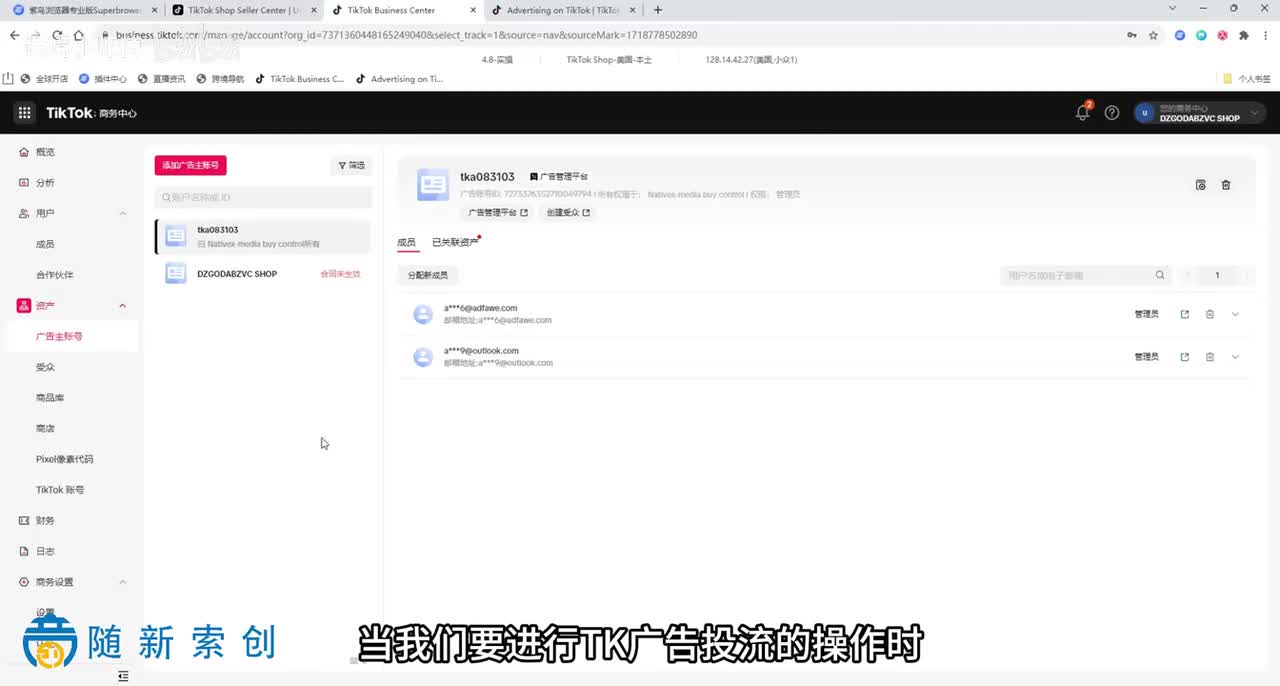This screenshot has width=1280, height=686.
Task: Click the avatar of a***9@outlook.com
Action: point(423,357)
